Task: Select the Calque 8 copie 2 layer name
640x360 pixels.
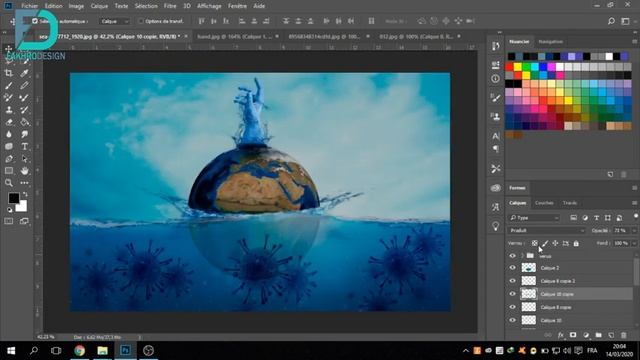Action: tap(558, 281)
